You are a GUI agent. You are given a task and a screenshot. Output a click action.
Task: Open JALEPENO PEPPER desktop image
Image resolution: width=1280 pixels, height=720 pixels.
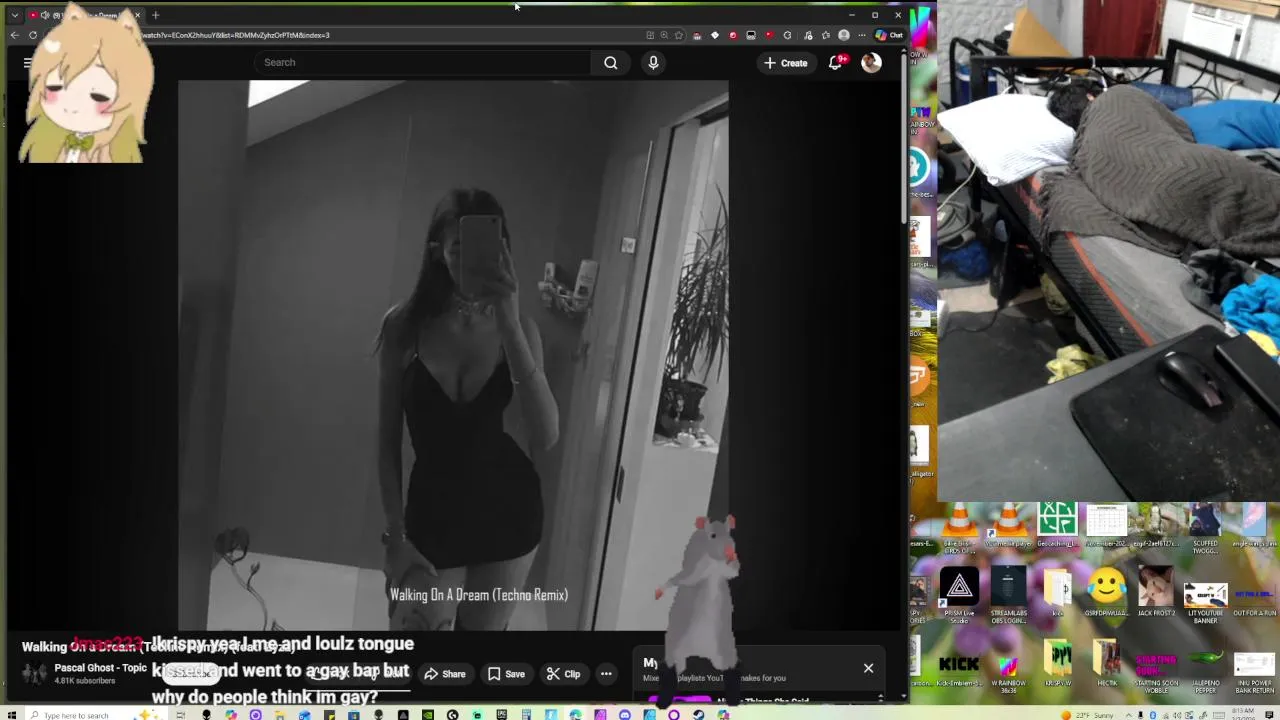pos(1205,670)
